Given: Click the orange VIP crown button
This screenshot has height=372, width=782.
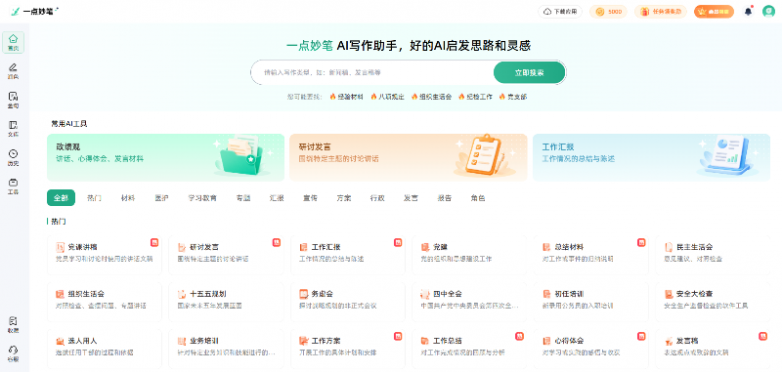Looking at the screenshot, I should (x=714, y=11).
